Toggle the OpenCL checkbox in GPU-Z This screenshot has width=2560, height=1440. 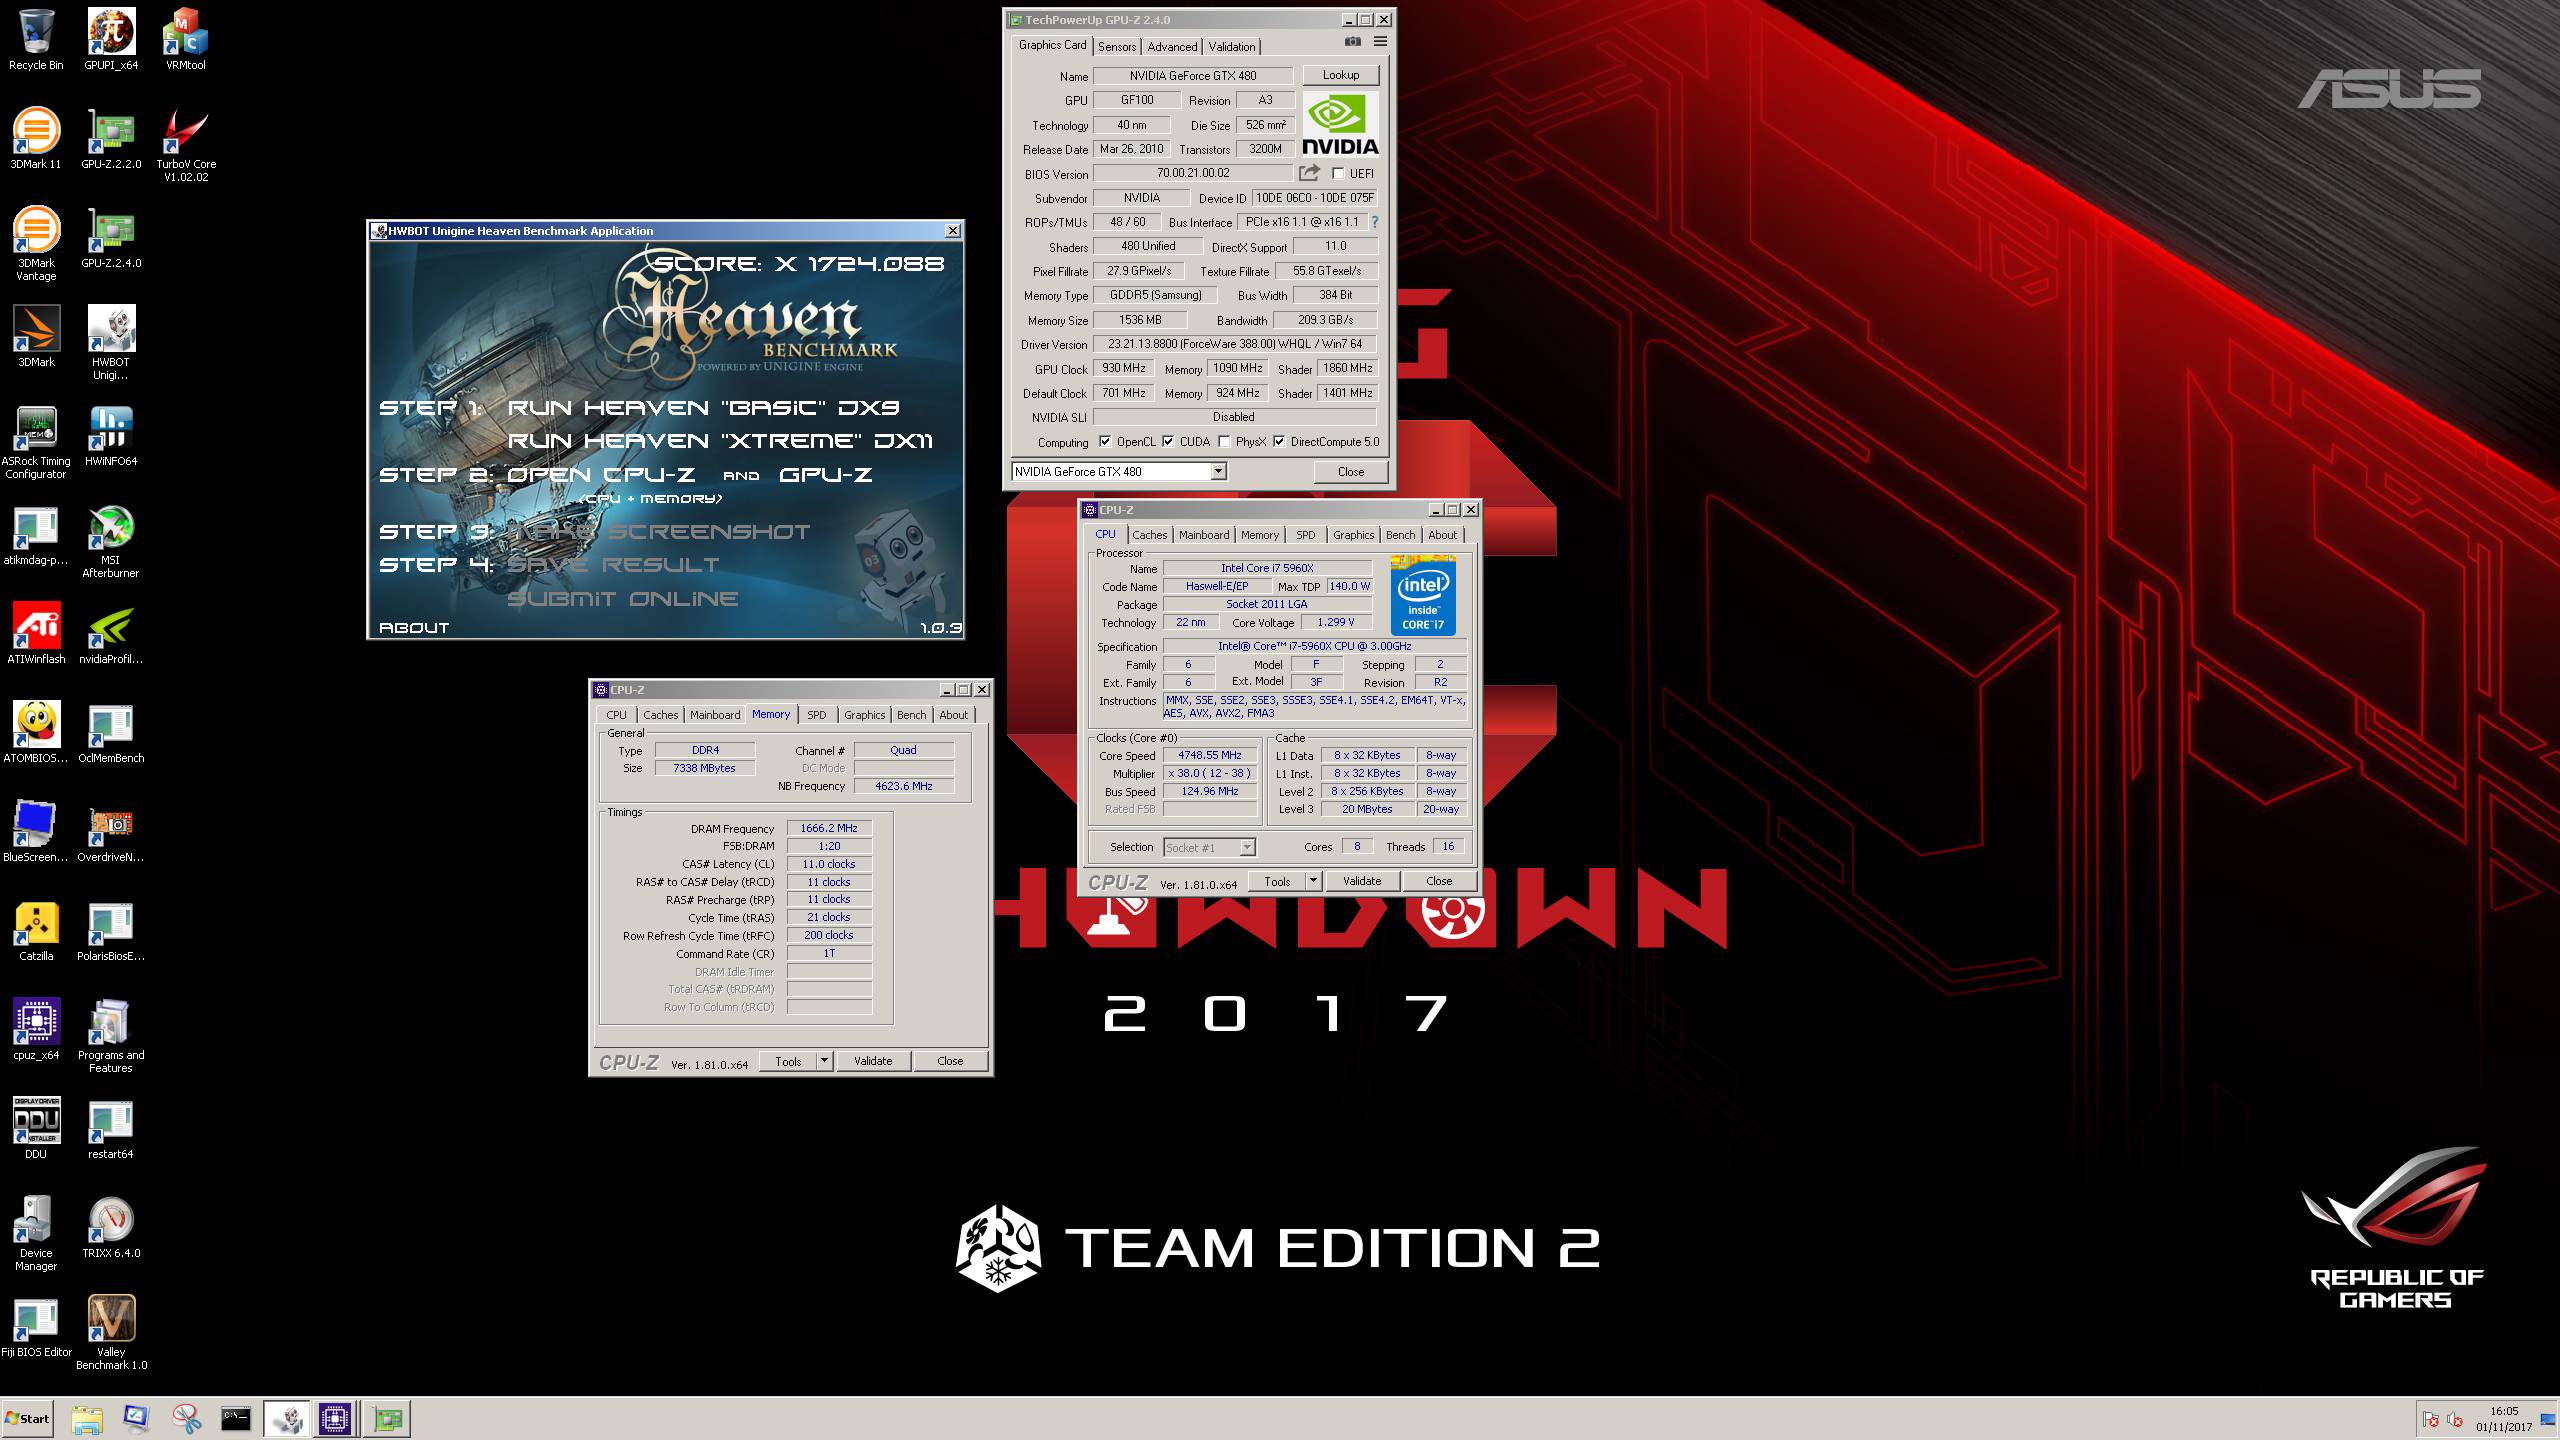1105,442
